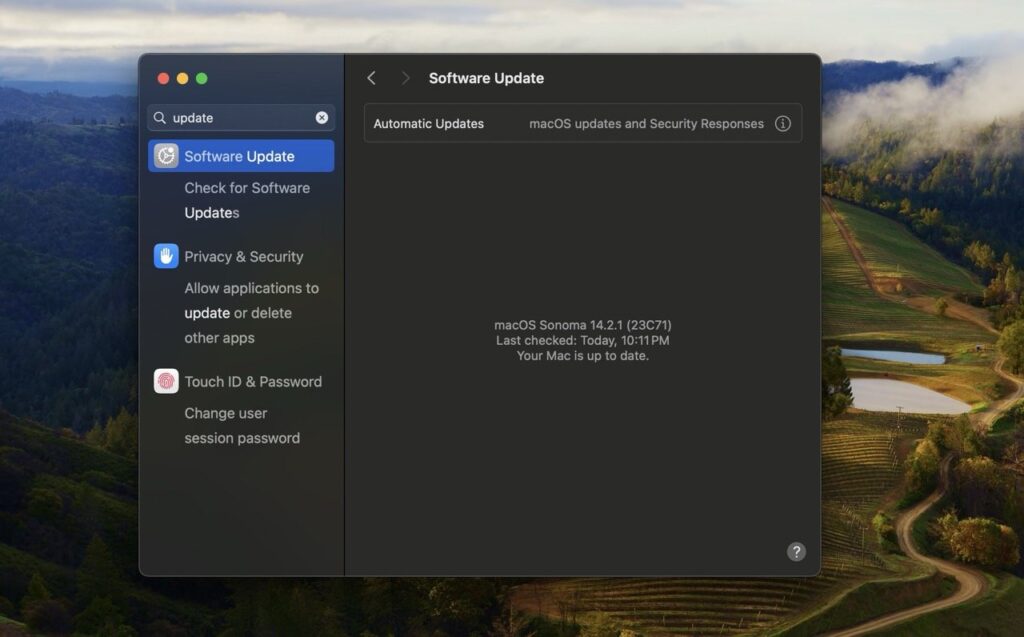Click the Touch ID & Password label

click(252, 382)
